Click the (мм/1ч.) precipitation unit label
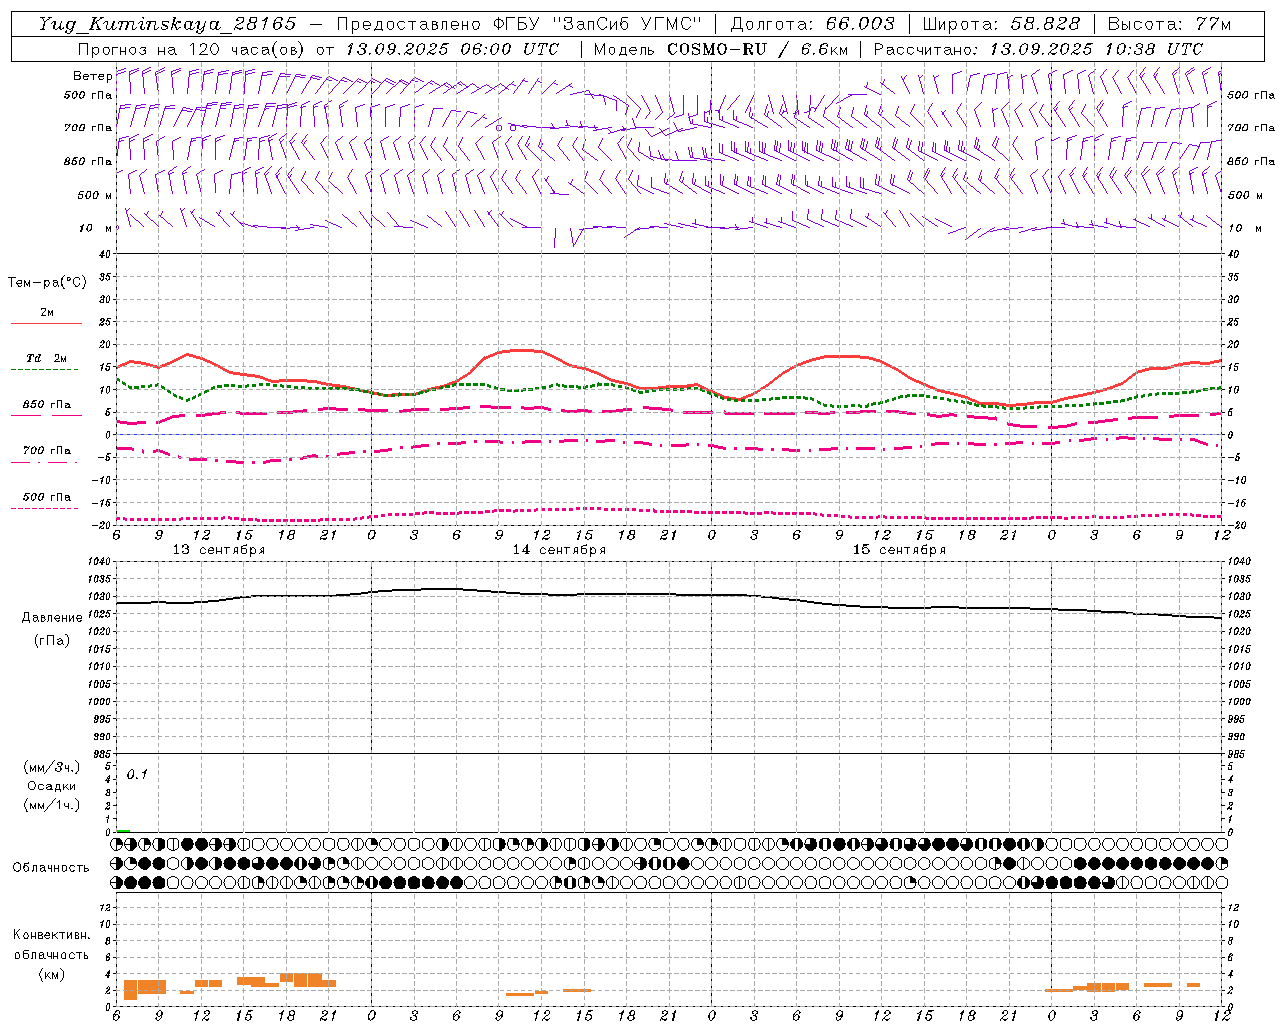 52,805
